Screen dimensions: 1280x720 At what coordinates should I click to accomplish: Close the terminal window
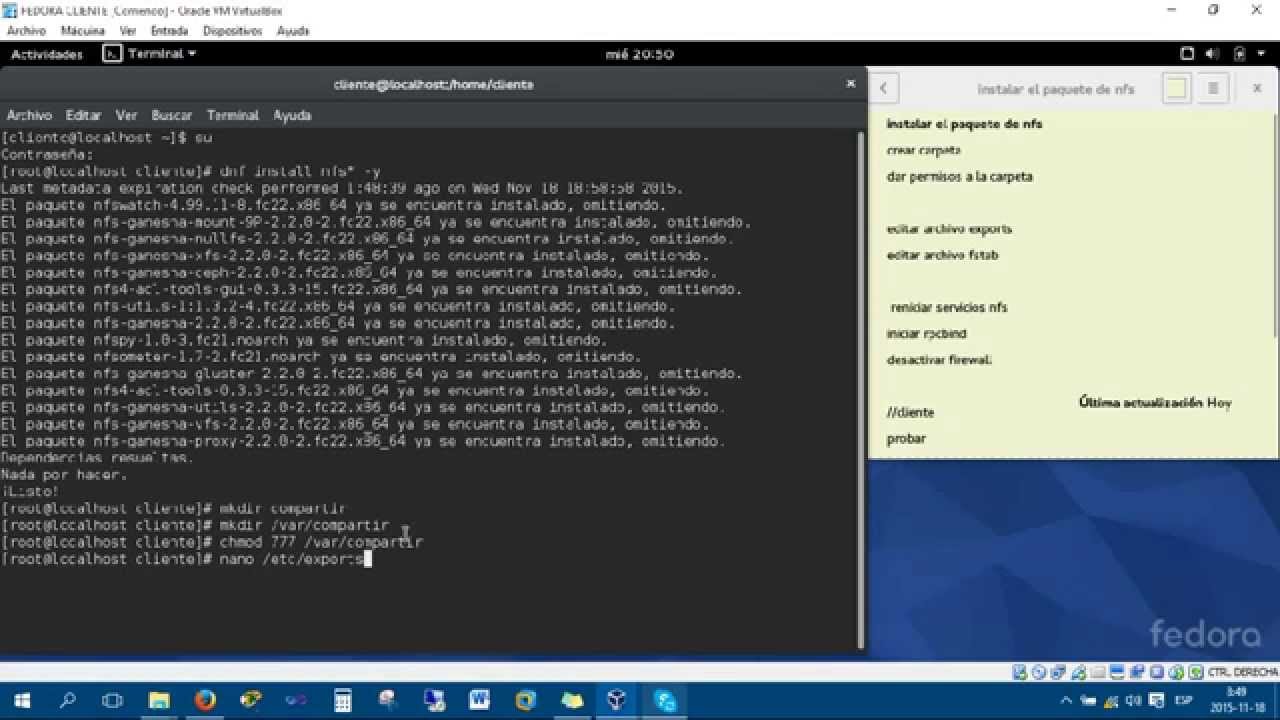coord(851,84)
